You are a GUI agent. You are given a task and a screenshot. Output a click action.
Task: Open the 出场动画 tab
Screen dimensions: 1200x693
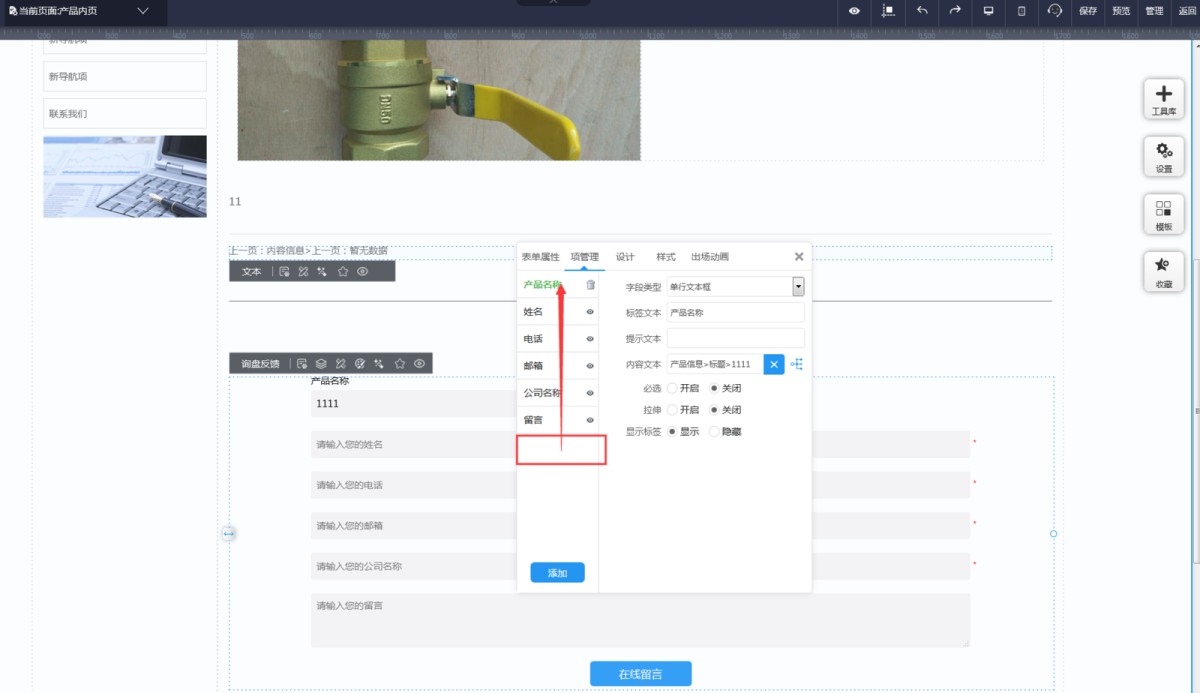[709, 257]
